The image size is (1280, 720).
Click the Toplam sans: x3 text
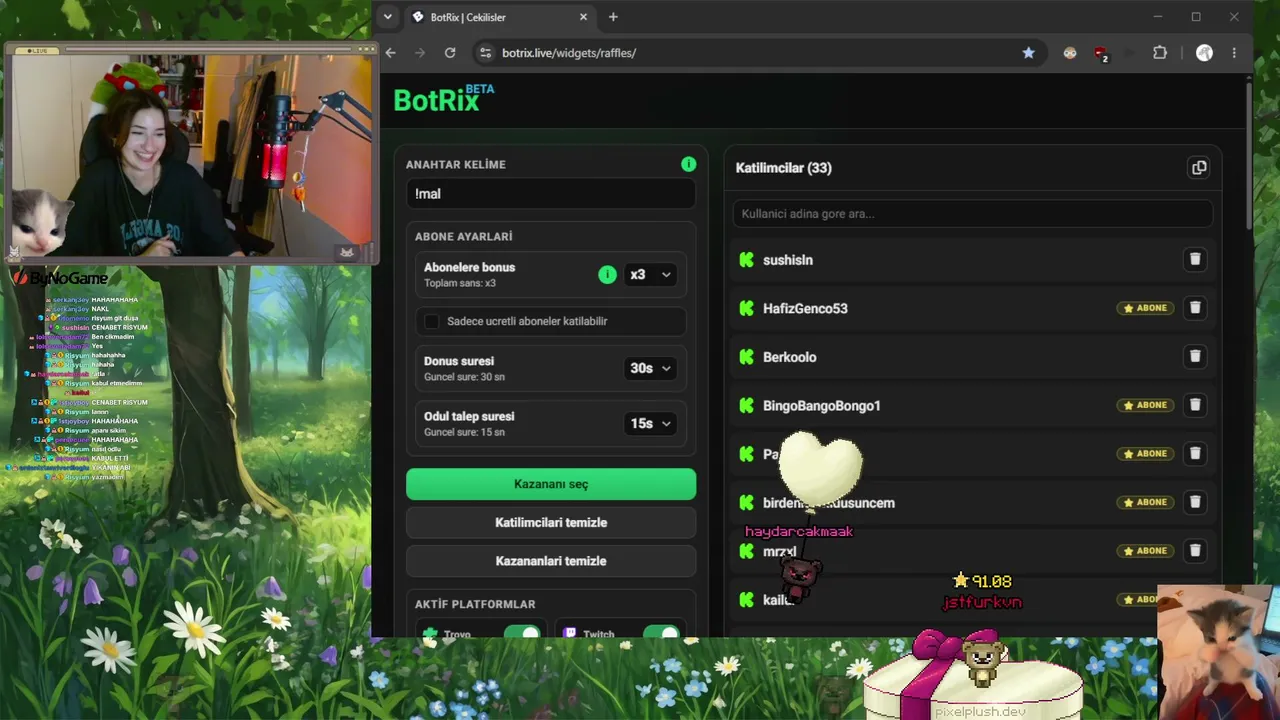coord(460,283)
